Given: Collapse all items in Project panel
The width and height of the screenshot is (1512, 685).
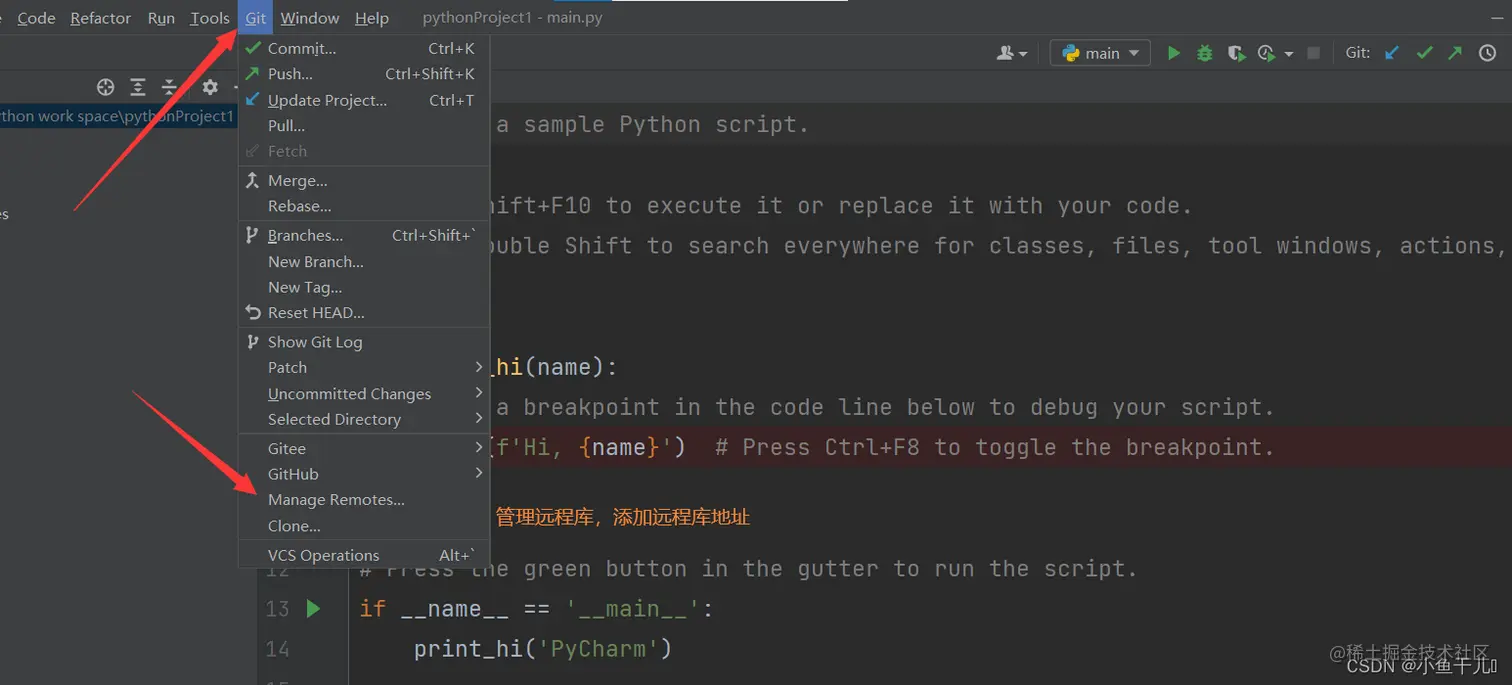Looking at the screenshot, I should tap(169, 87).
